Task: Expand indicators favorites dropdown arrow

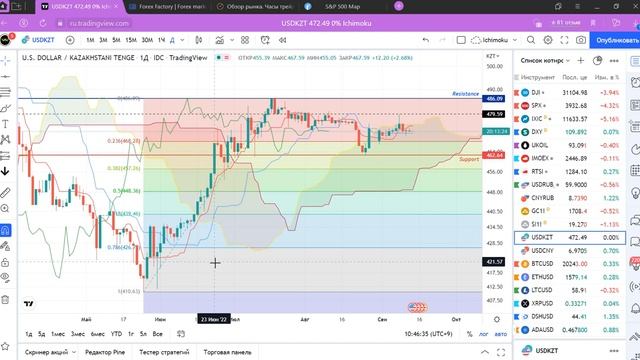Action: coord(232,40)
